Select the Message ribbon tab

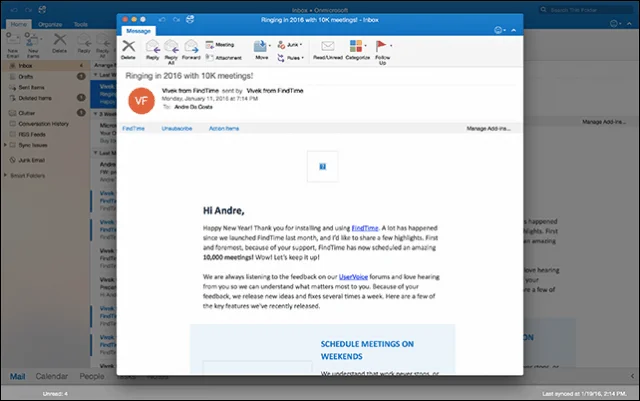(x=138, y=31)
